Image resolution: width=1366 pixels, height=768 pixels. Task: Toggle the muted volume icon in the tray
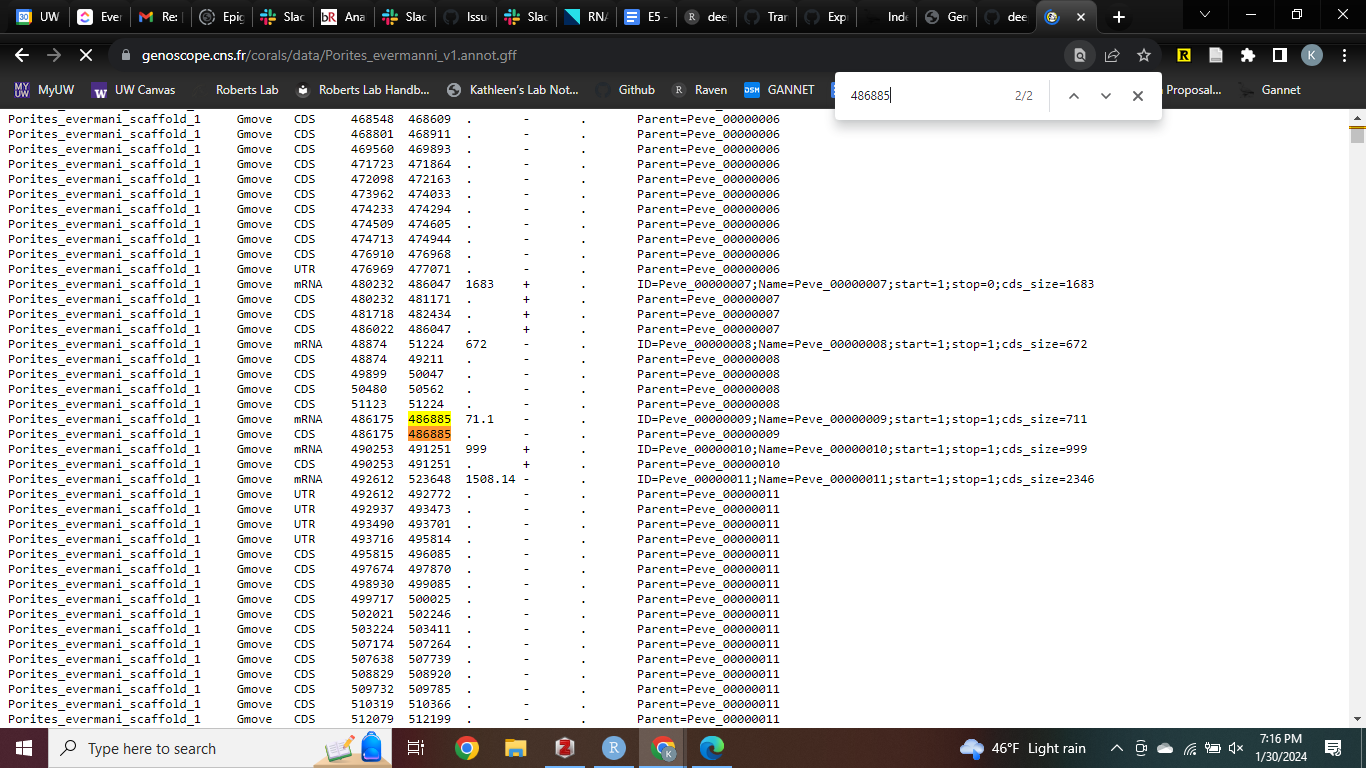point(1236,748)
